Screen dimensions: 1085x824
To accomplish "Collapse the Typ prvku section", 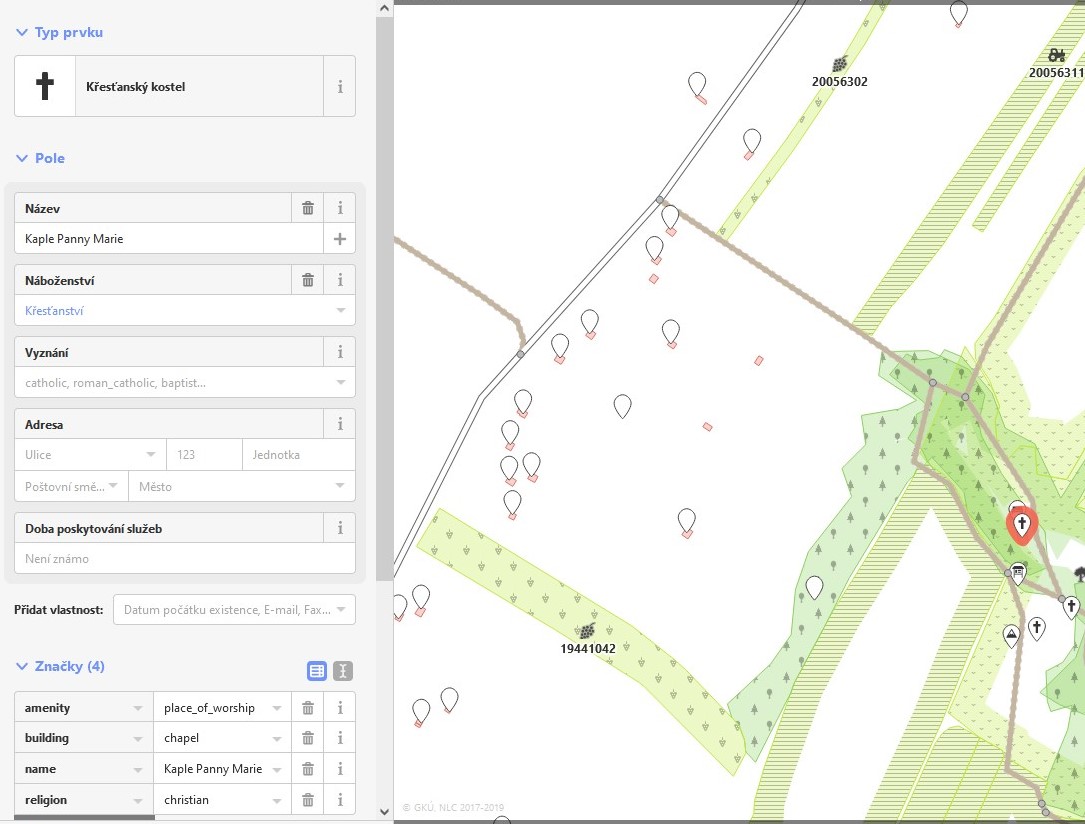I will click(x=22, y=33).
